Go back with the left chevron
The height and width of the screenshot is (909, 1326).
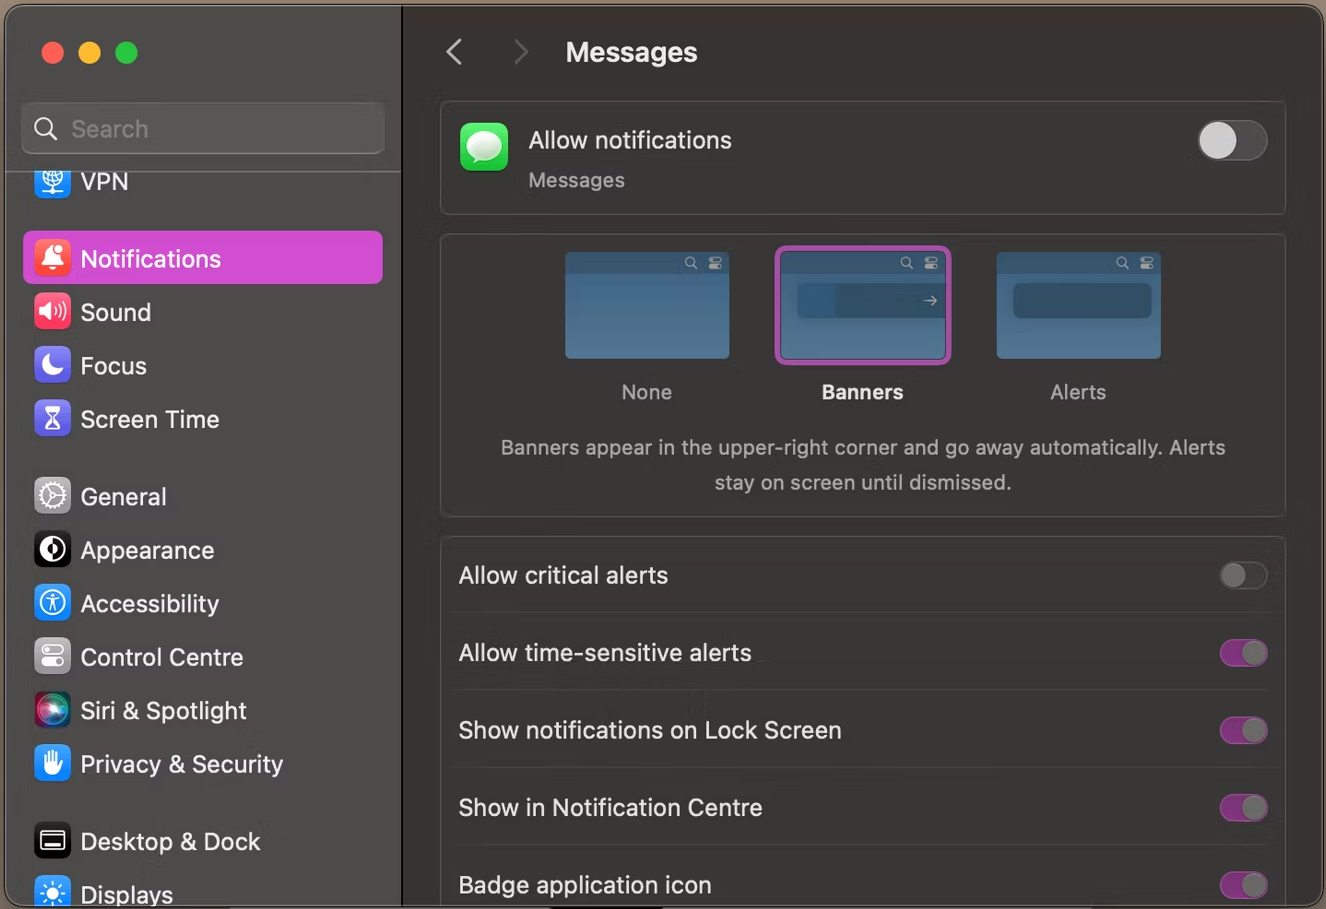455,52
